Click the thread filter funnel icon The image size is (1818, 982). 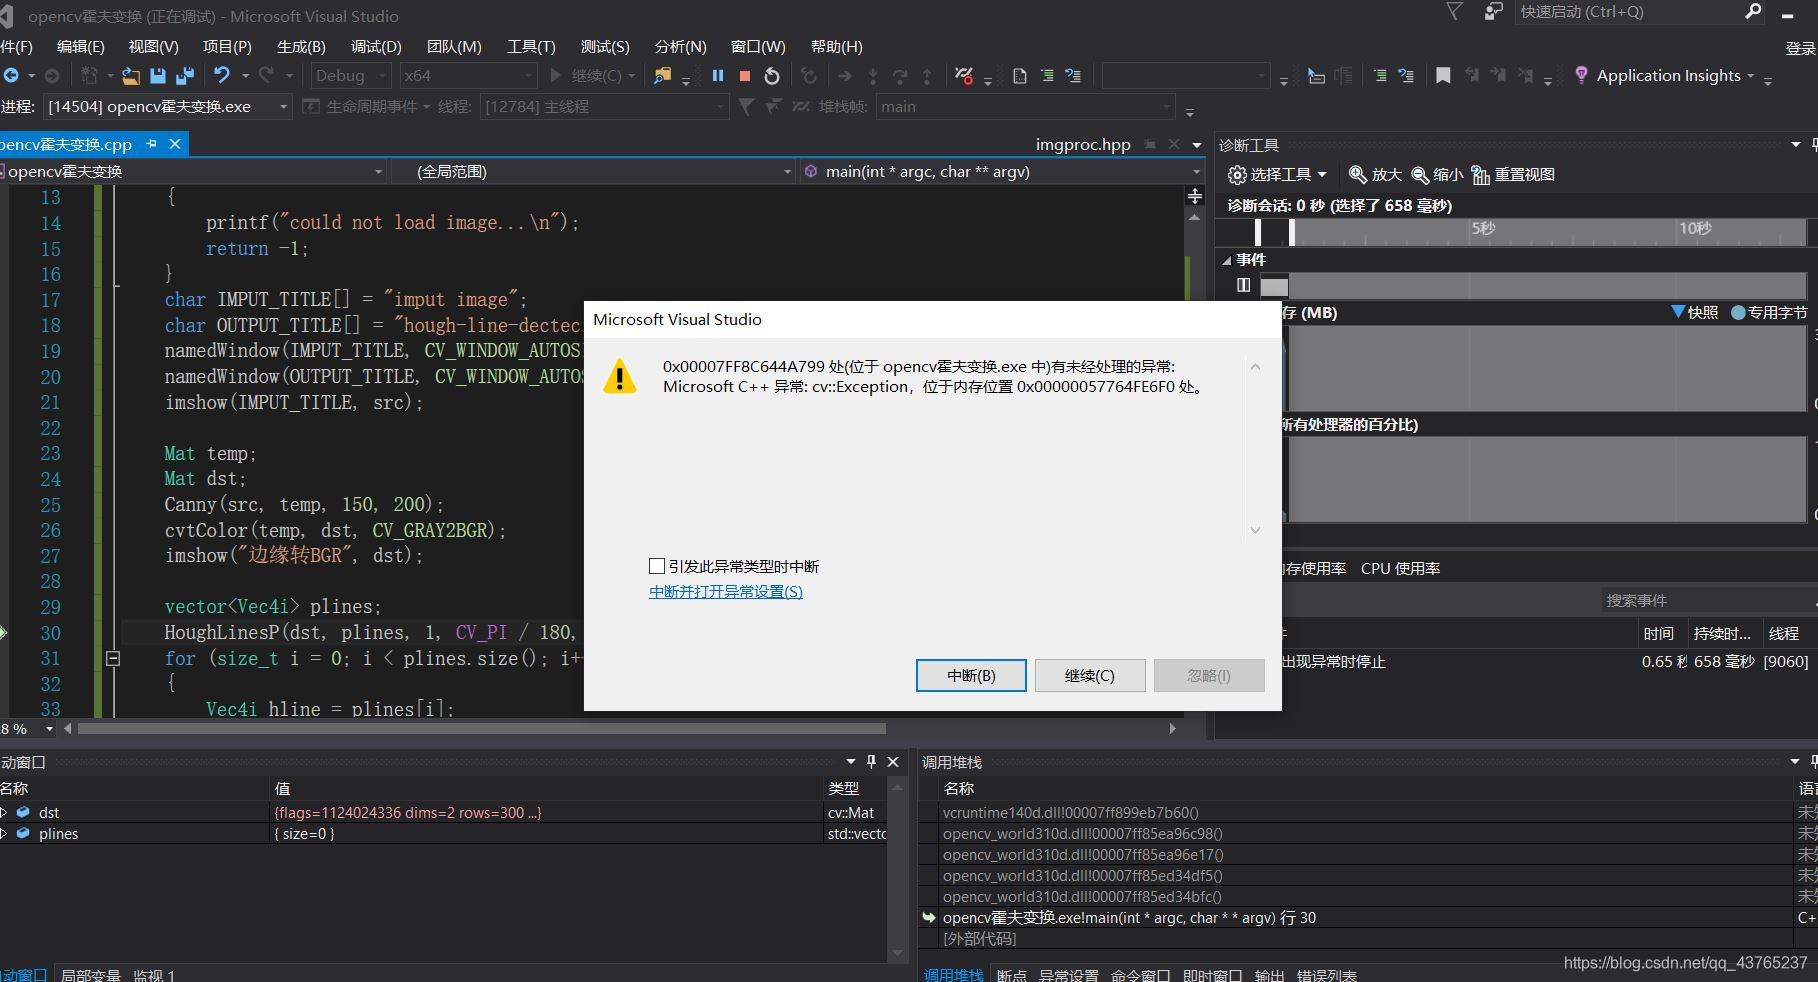[746, 106]
